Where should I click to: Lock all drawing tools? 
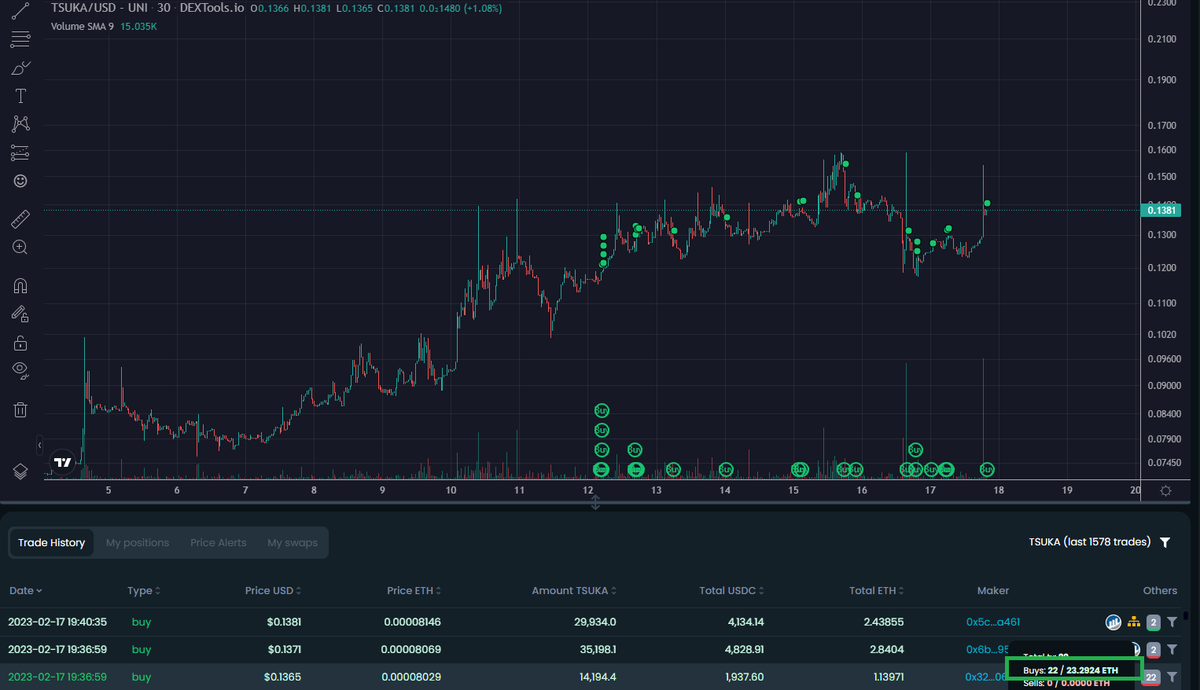point(20,343)
